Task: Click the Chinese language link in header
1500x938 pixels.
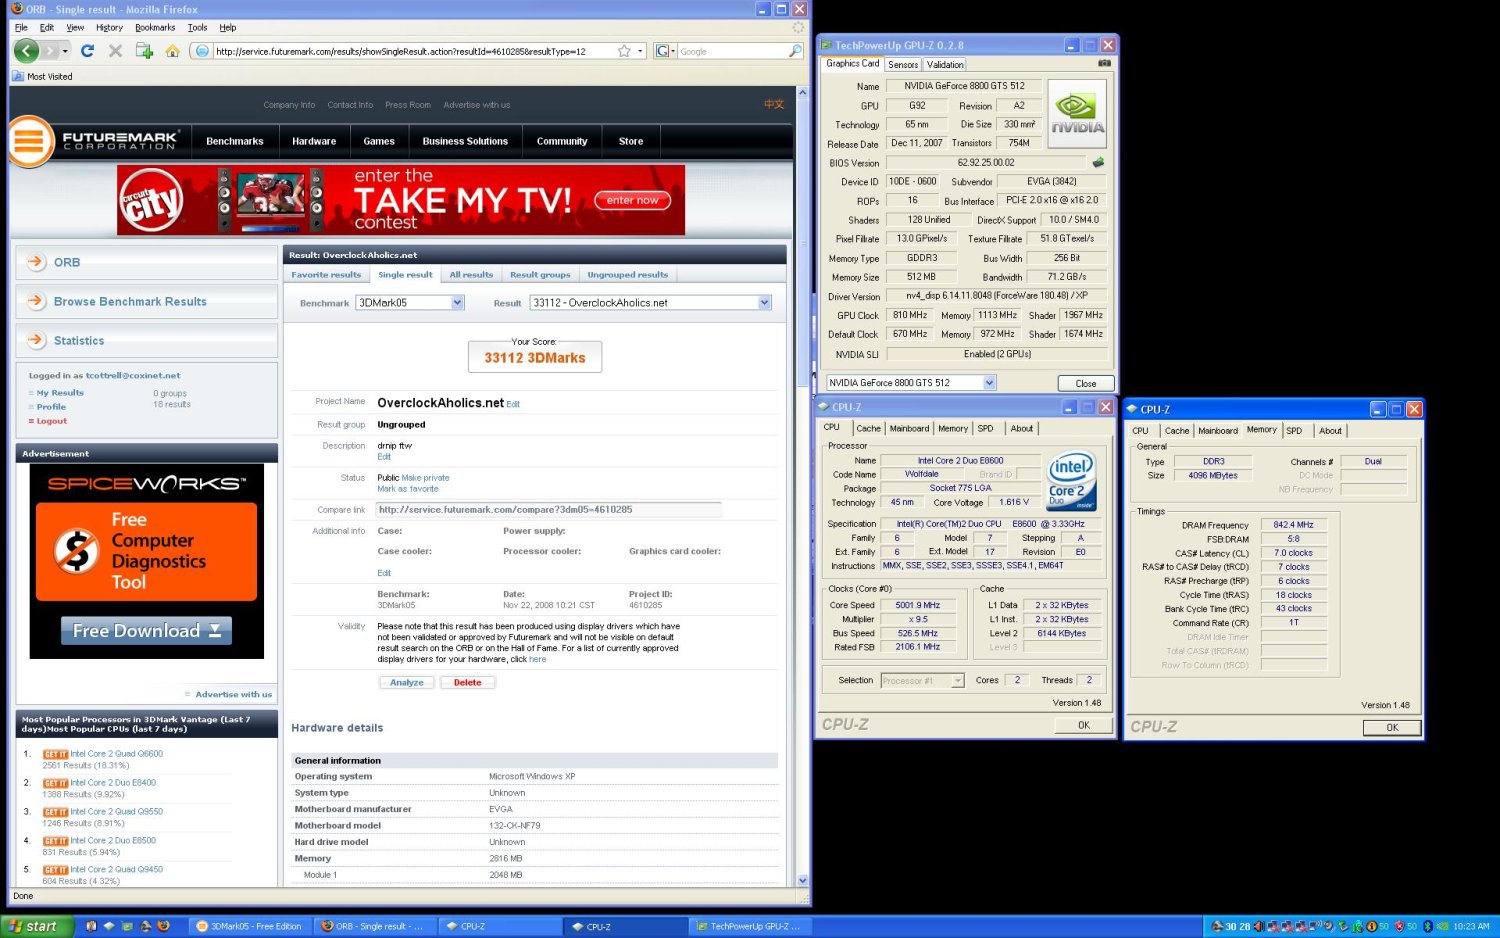Action: (x=774, y=104)
